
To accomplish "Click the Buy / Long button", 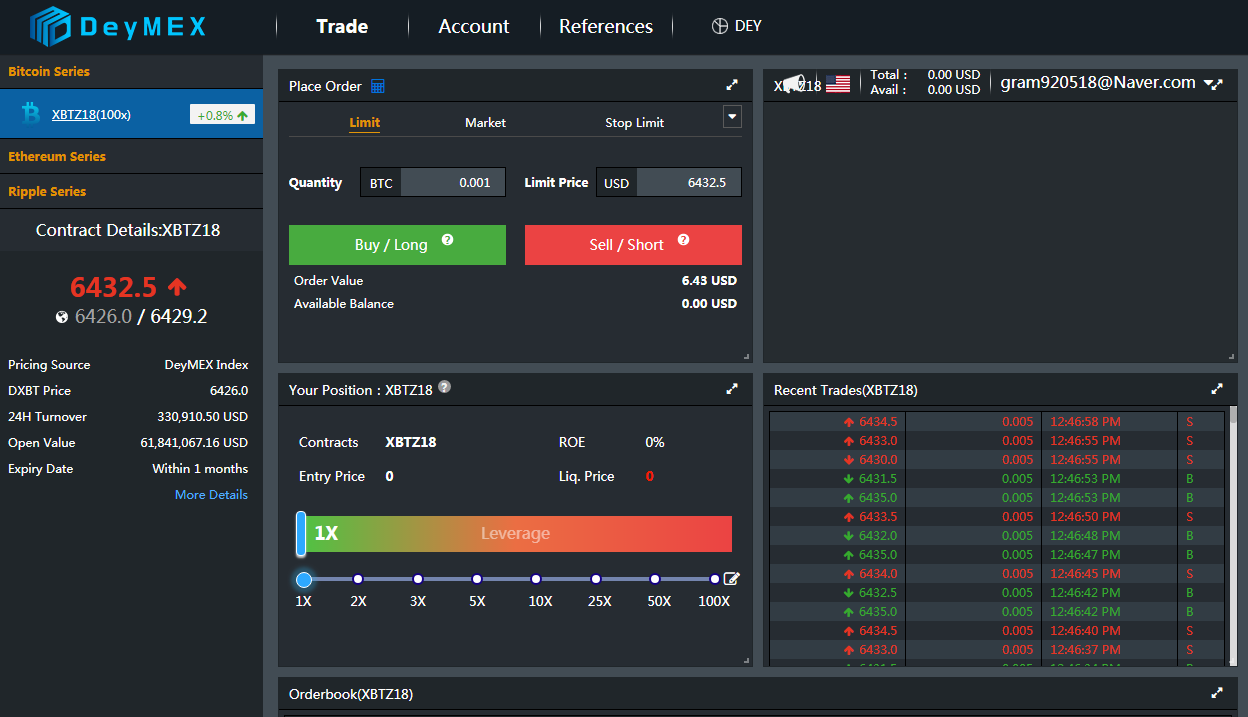I will [x=397, y=245].
